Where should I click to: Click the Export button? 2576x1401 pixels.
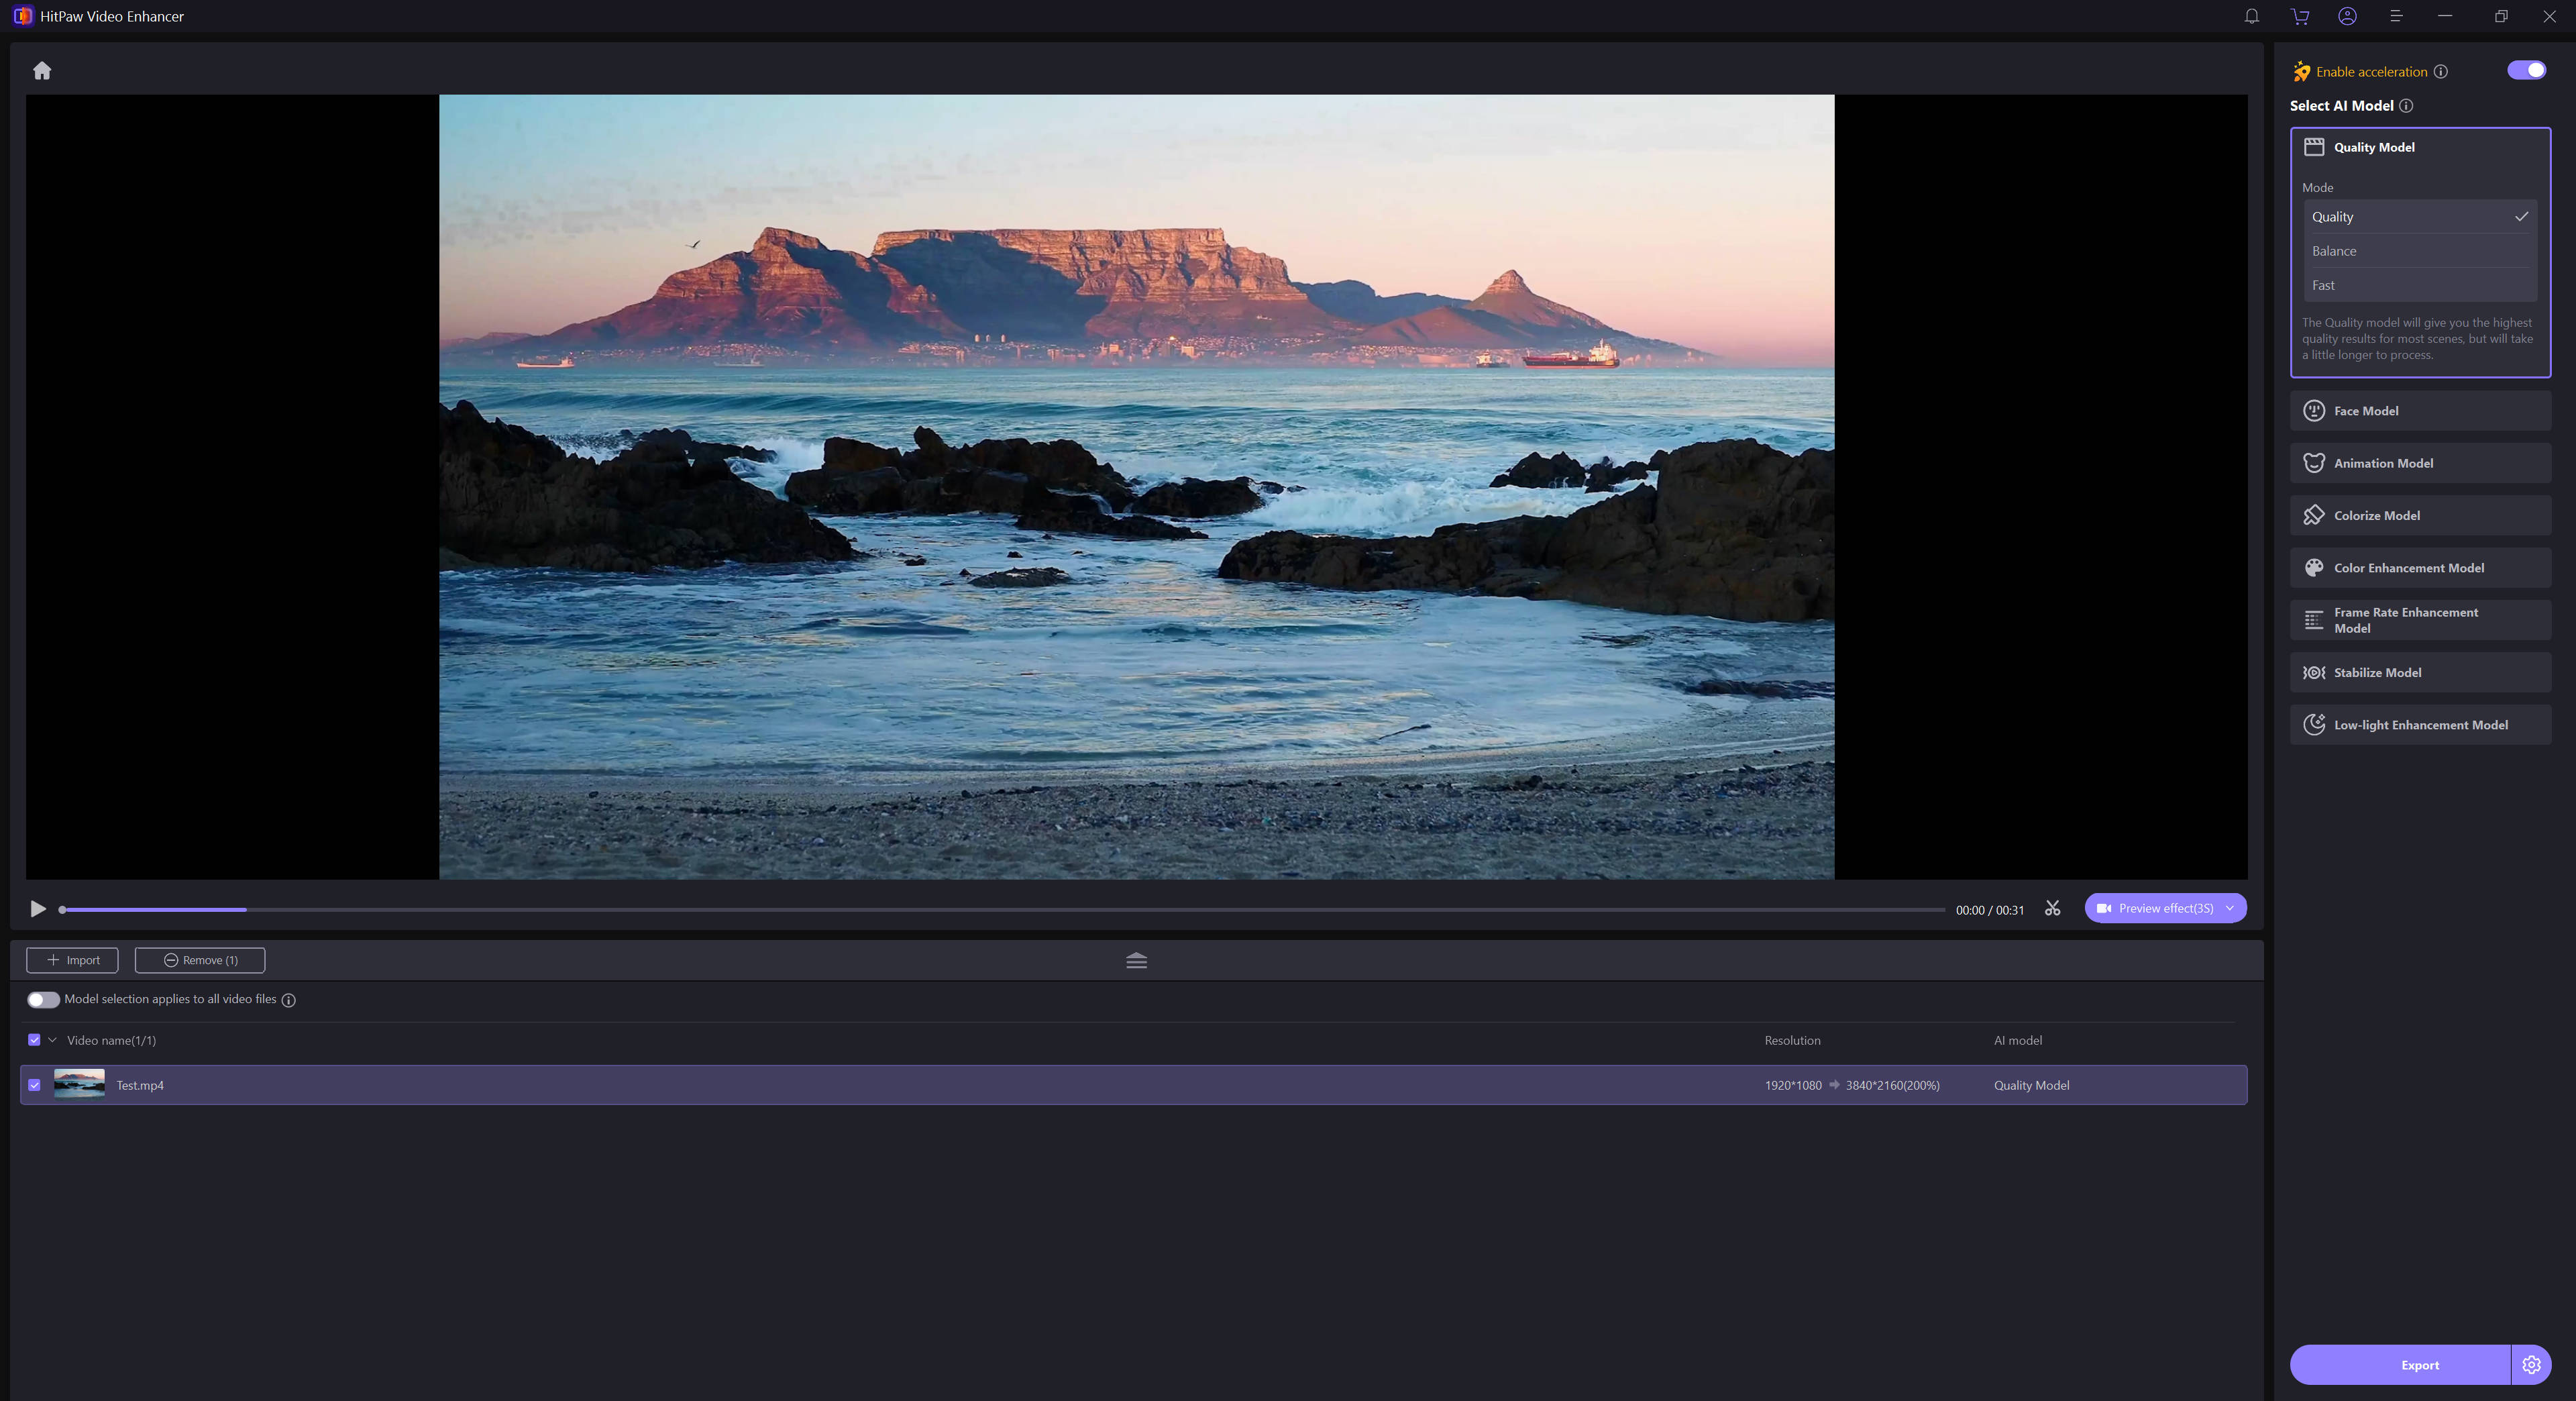tap(2419, 1364)
